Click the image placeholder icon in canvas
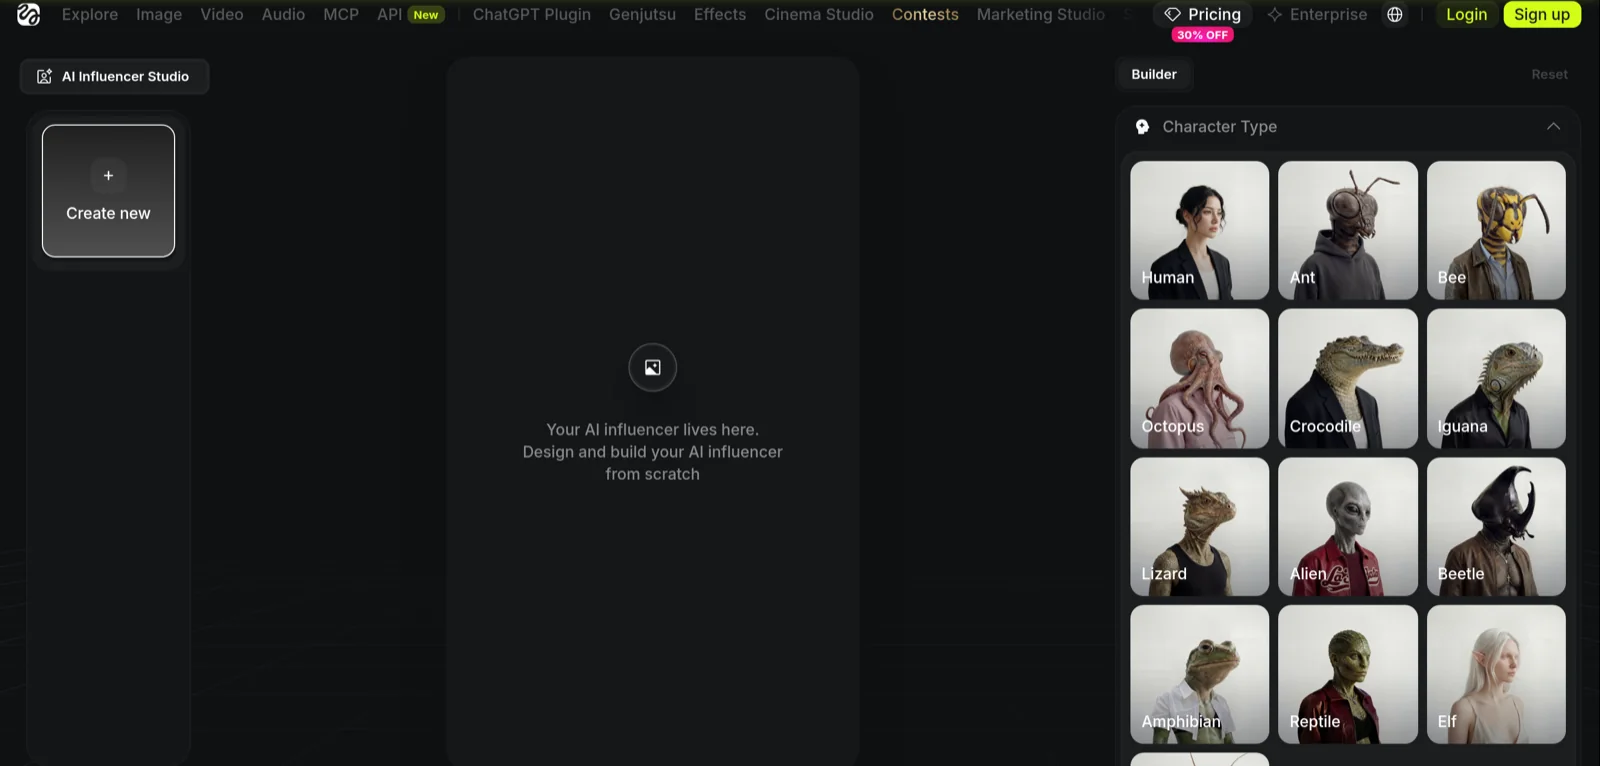 pyautogui.click(x=652, y=367)
